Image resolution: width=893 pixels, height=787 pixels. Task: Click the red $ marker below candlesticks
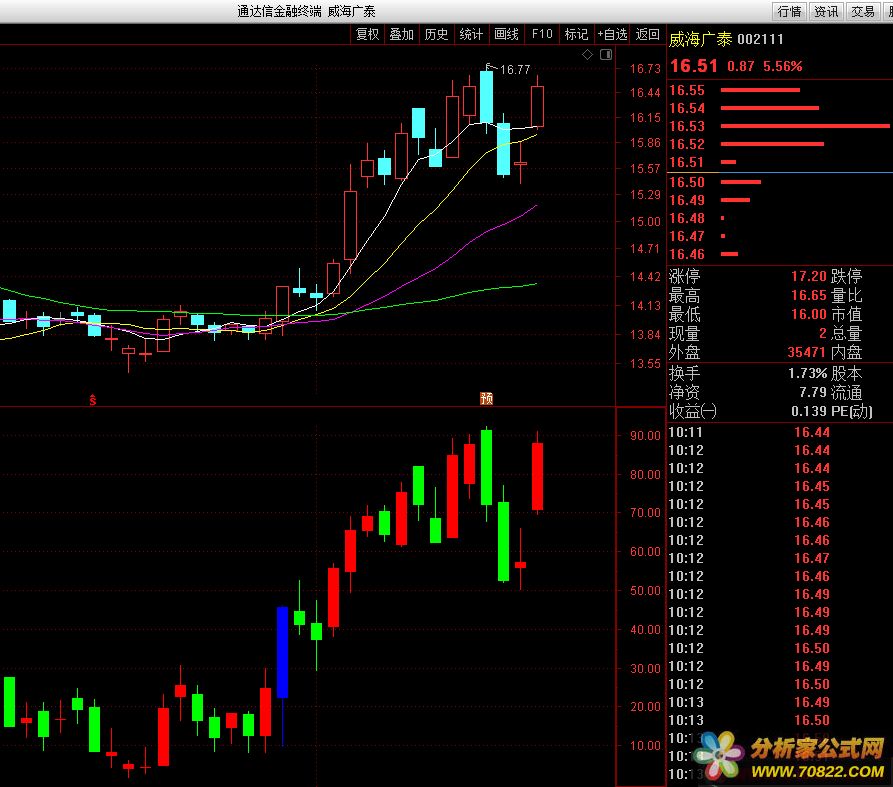[x=92, y=400]
